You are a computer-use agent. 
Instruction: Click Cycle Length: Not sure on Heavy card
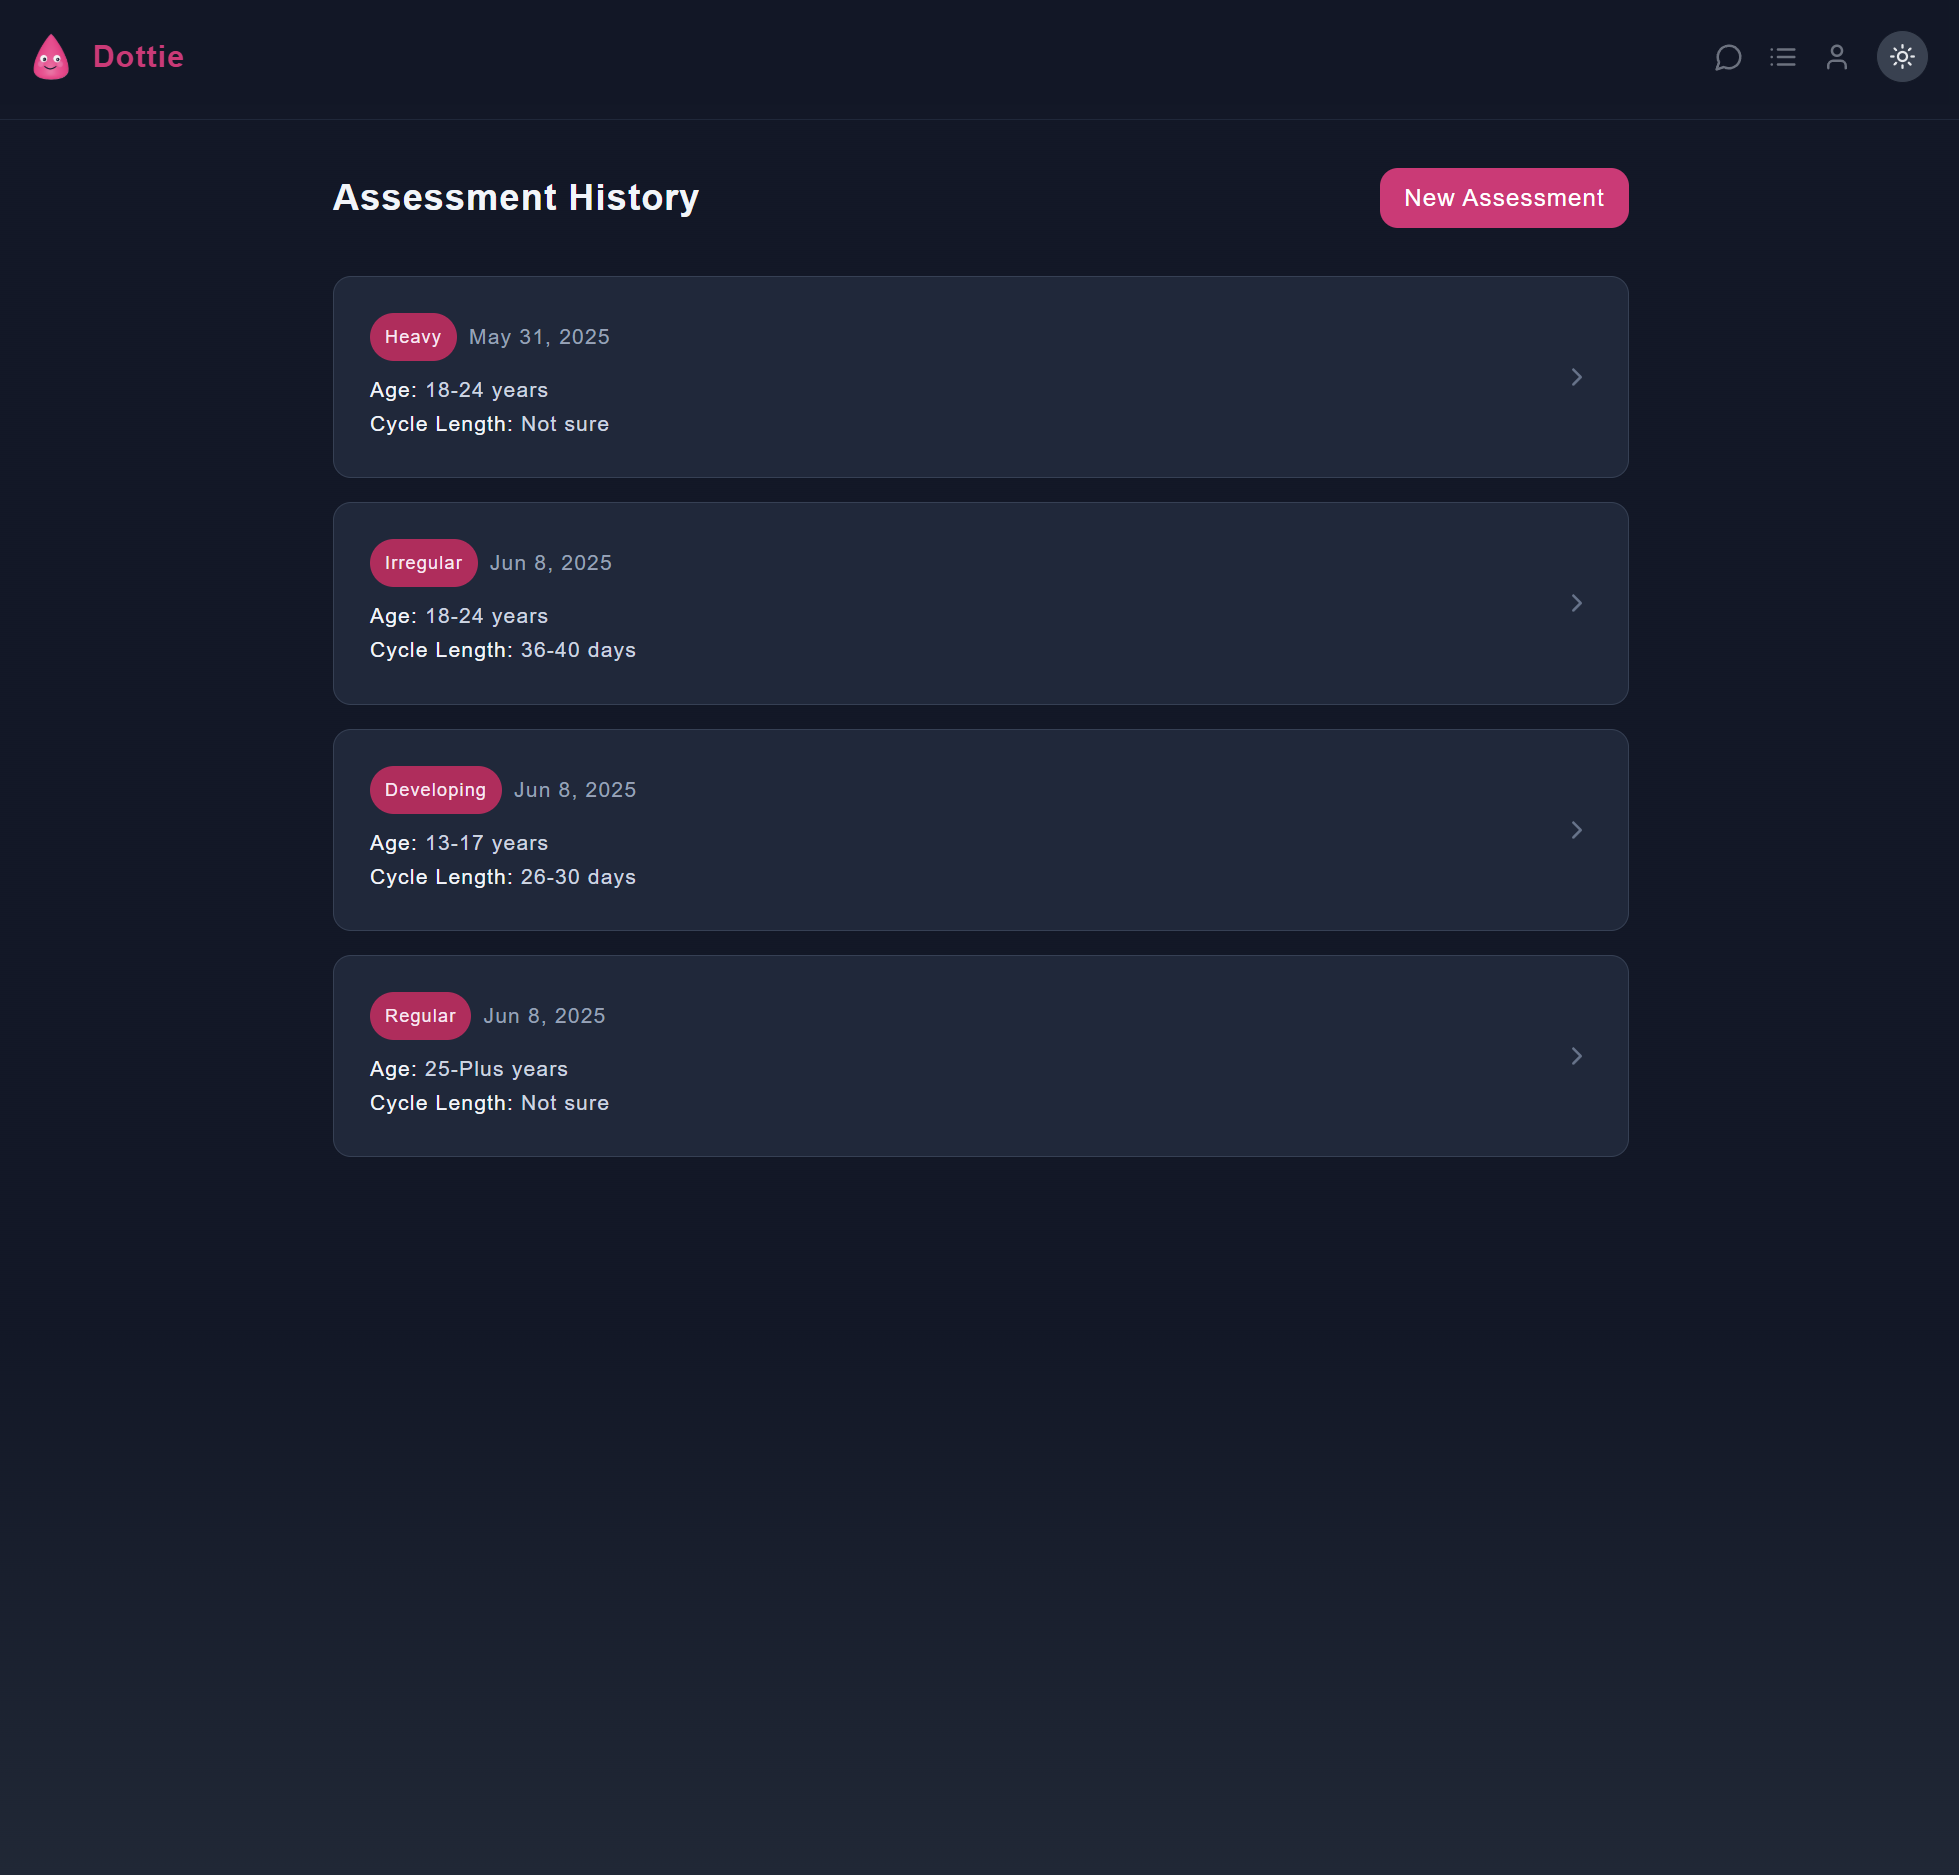coord(489,424)
